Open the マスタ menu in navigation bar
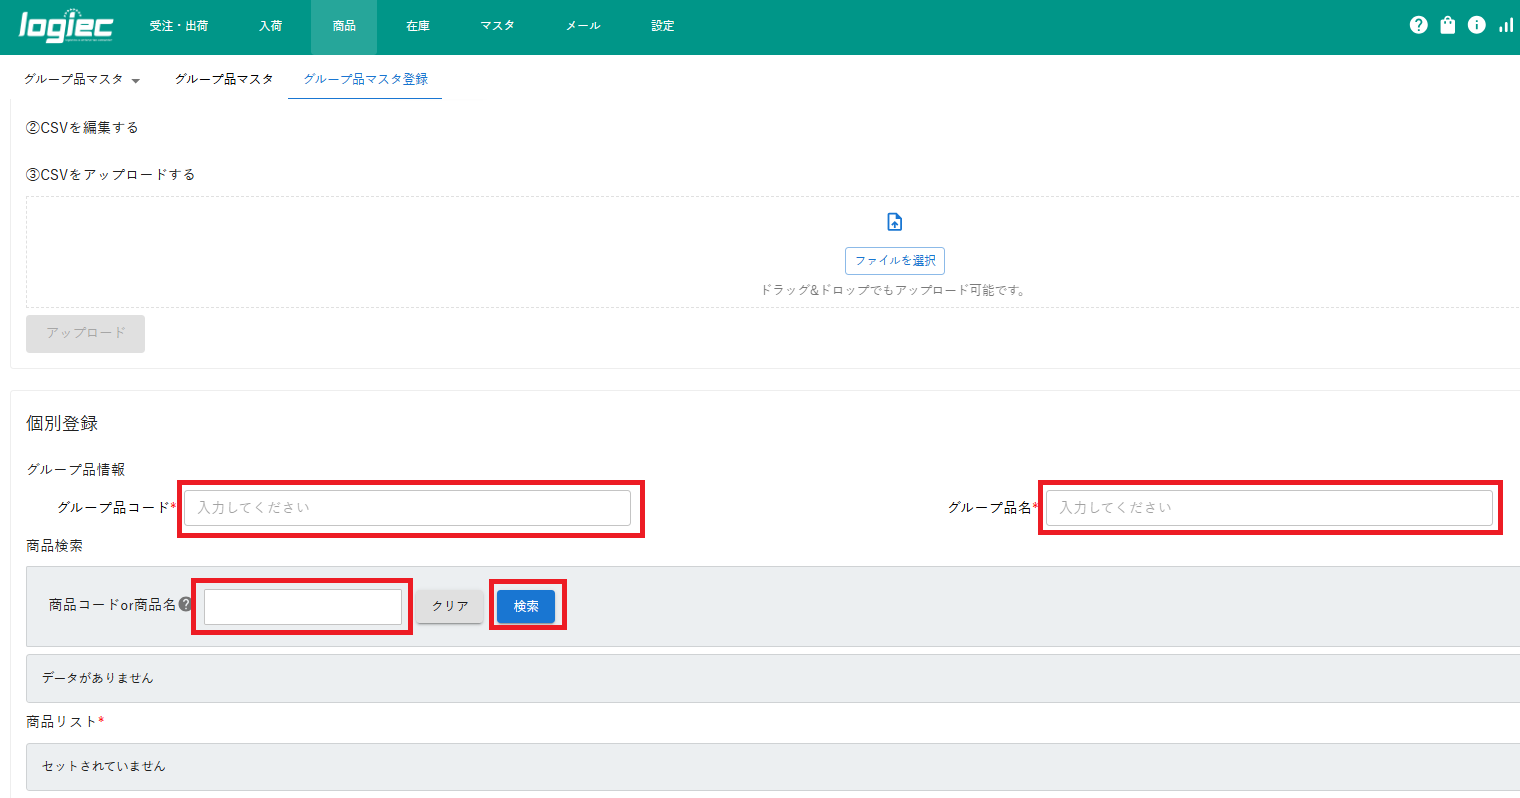Screen dimensions: 1520x798 click(497, 26)
